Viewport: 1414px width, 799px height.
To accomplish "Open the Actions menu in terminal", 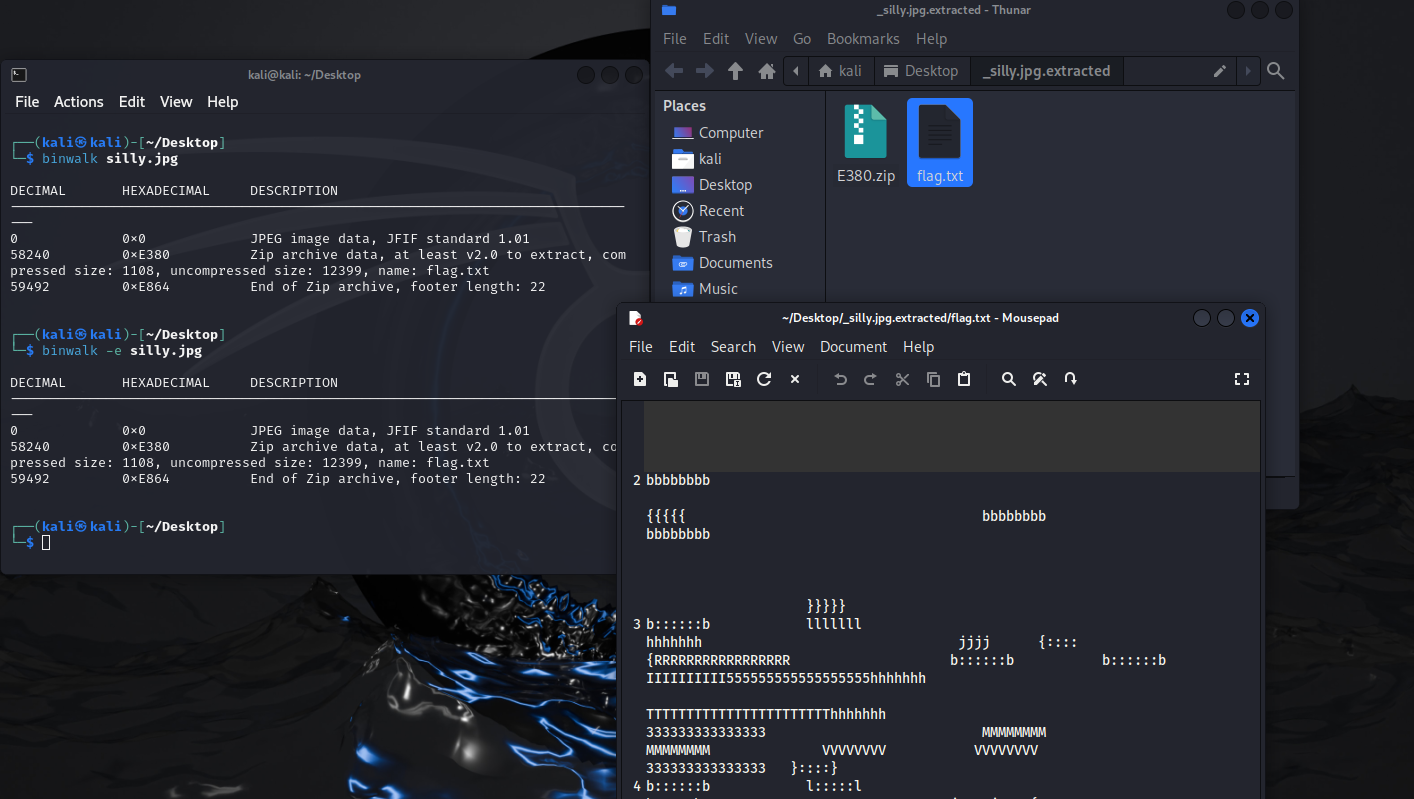I will coord(79,102).
